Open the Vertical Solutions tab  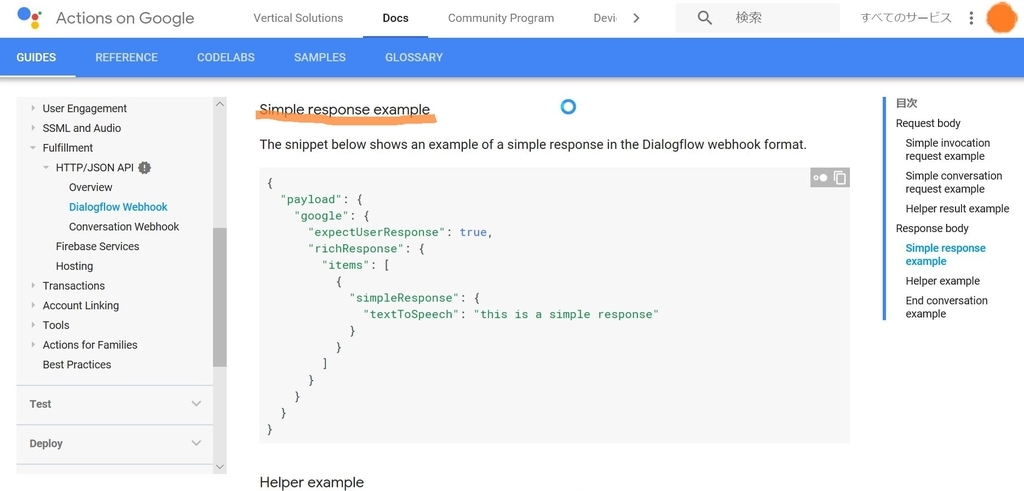click(x=298, y=18)
